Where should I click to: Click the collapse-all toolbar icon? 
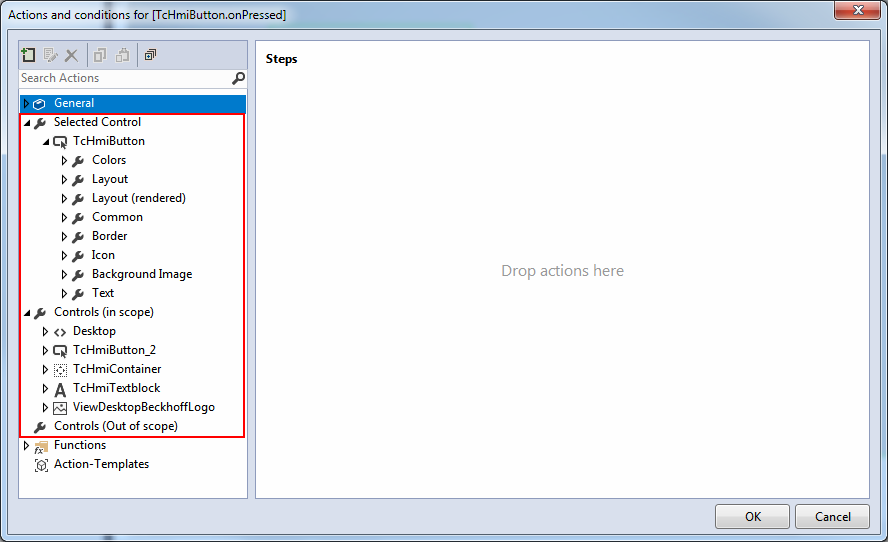pos(150,55)
